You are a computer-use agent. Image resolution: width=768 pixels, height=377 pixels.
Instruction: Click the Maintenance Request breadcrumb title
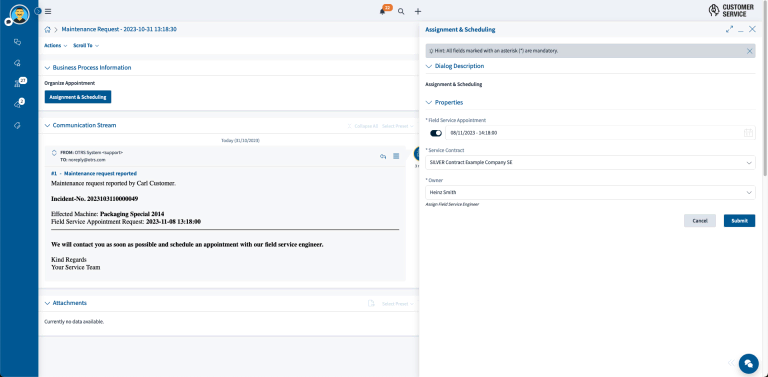tap(119, 29)
